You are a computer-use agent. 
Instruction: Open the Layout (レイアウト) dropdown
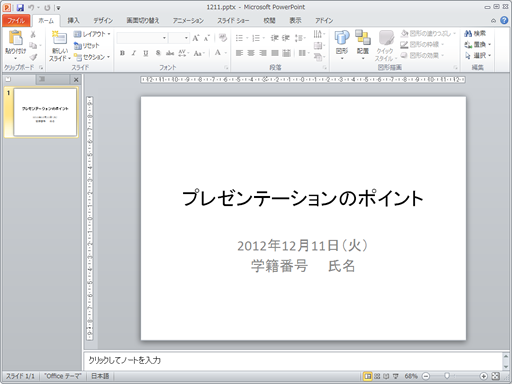tap(92, 34)
